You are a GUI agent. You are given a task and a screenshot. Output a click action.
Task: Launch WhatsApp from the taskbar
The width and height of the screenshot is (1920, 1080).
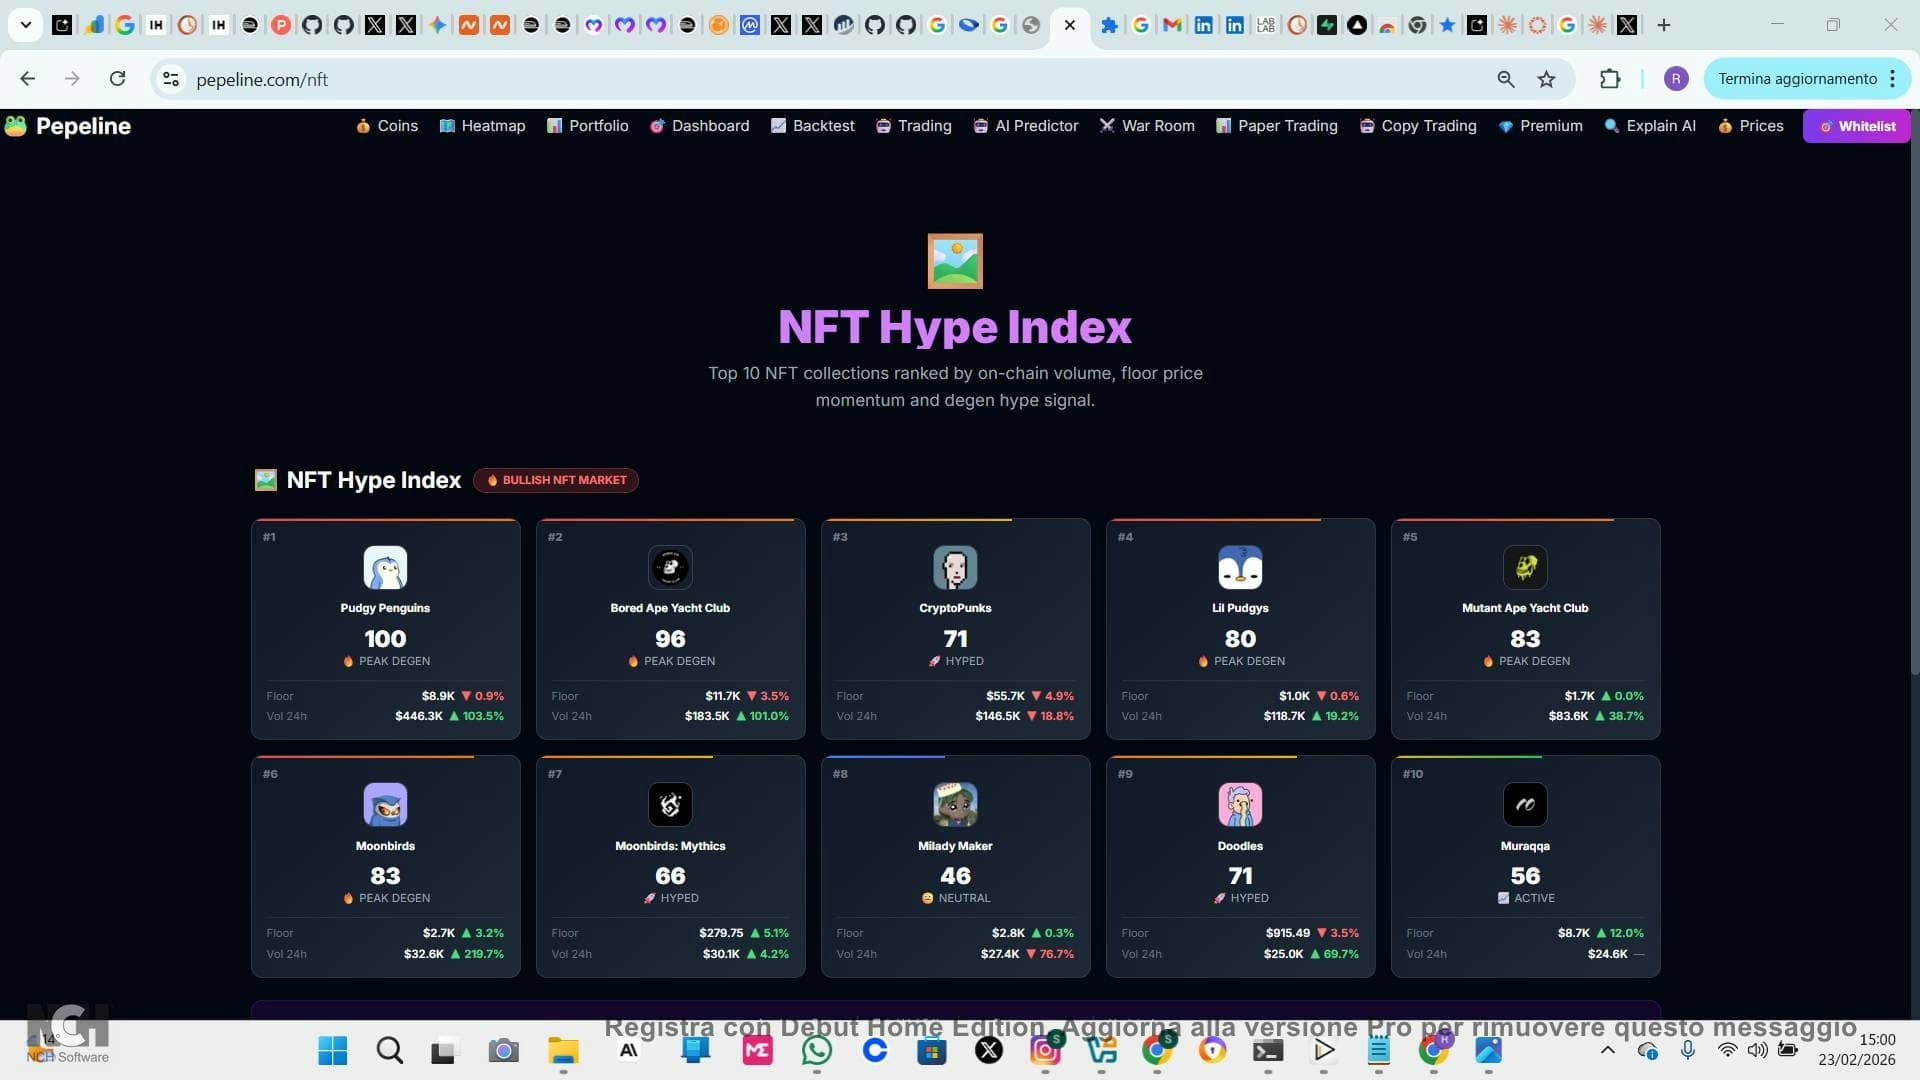(x=815, y=1050)
